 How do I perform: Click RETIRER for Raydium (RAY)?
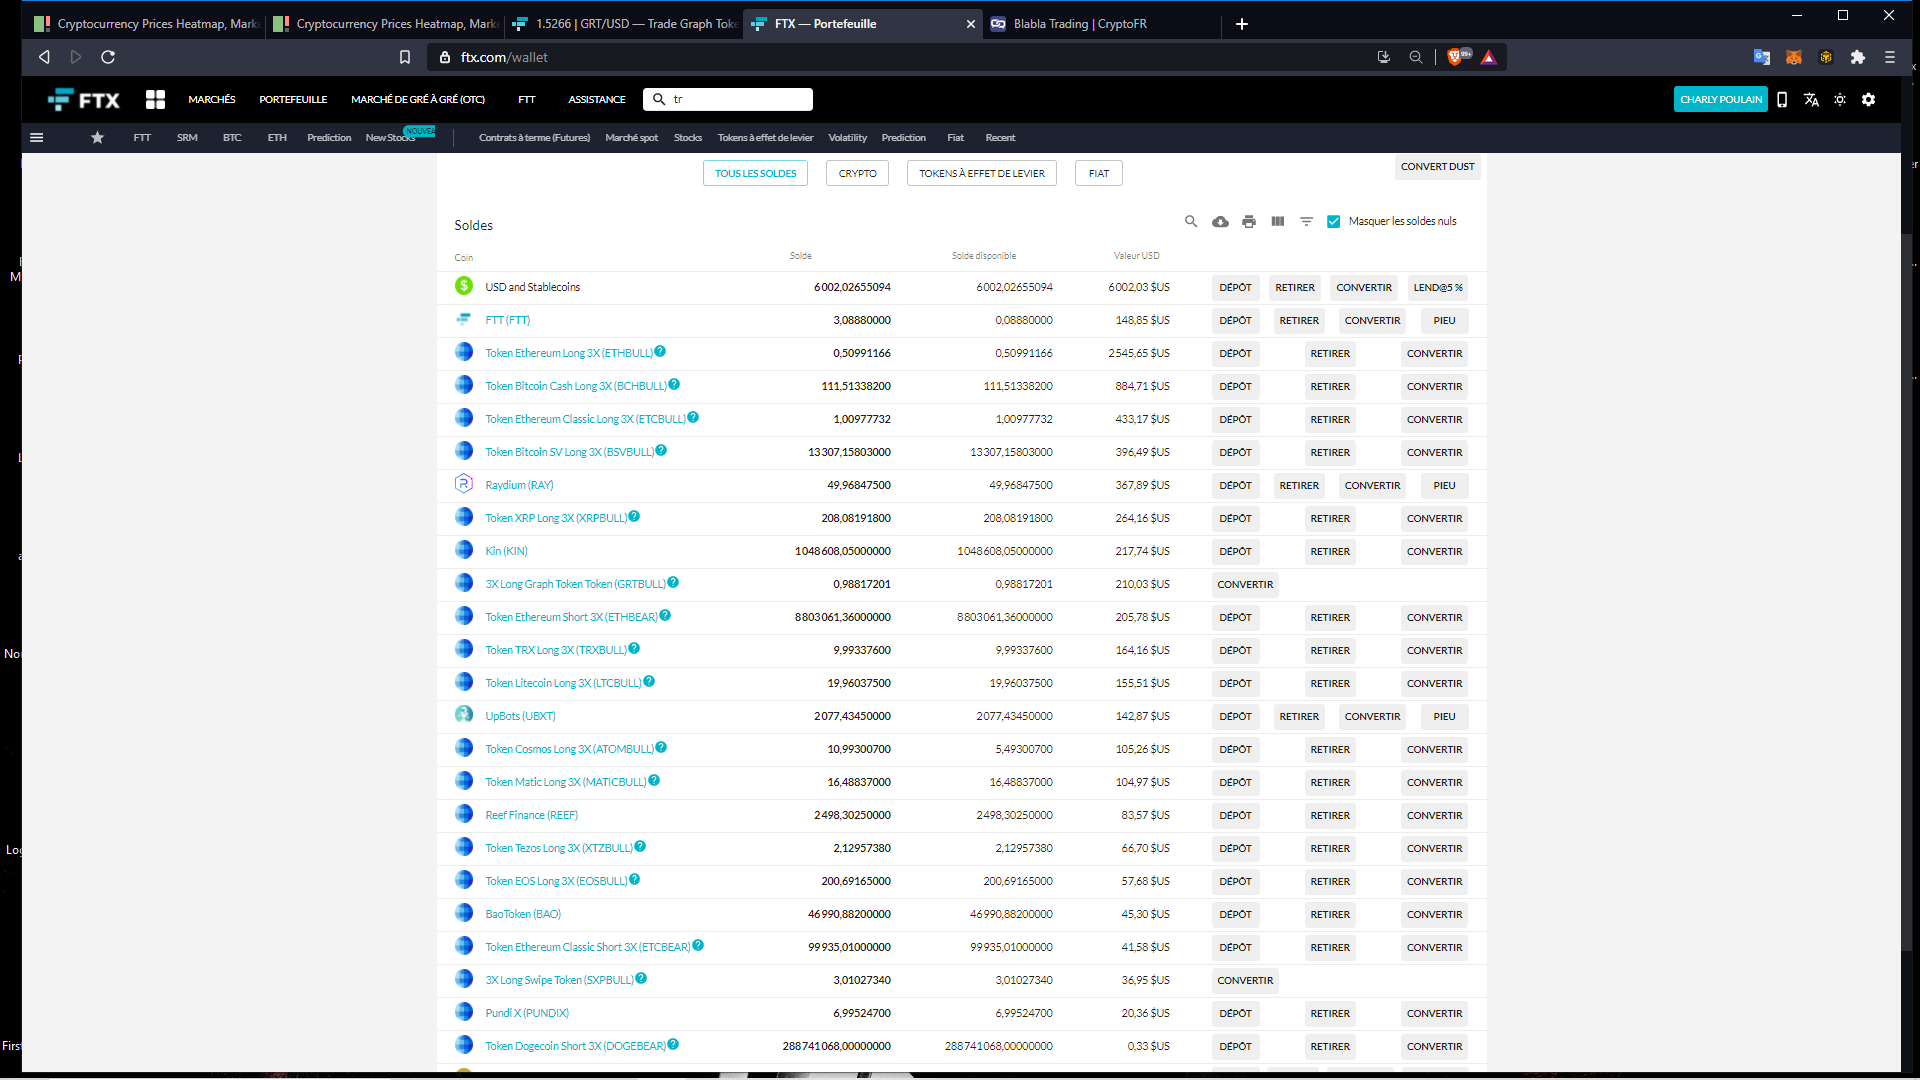coord(1299,484)
